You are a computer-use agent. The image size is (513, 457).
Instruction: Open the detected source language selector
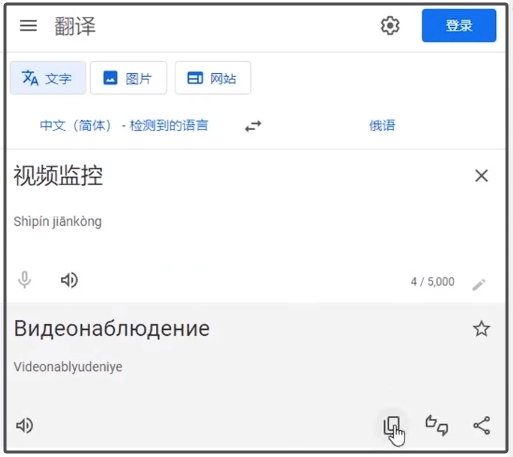pyautogui.click(x=124, y=126)
